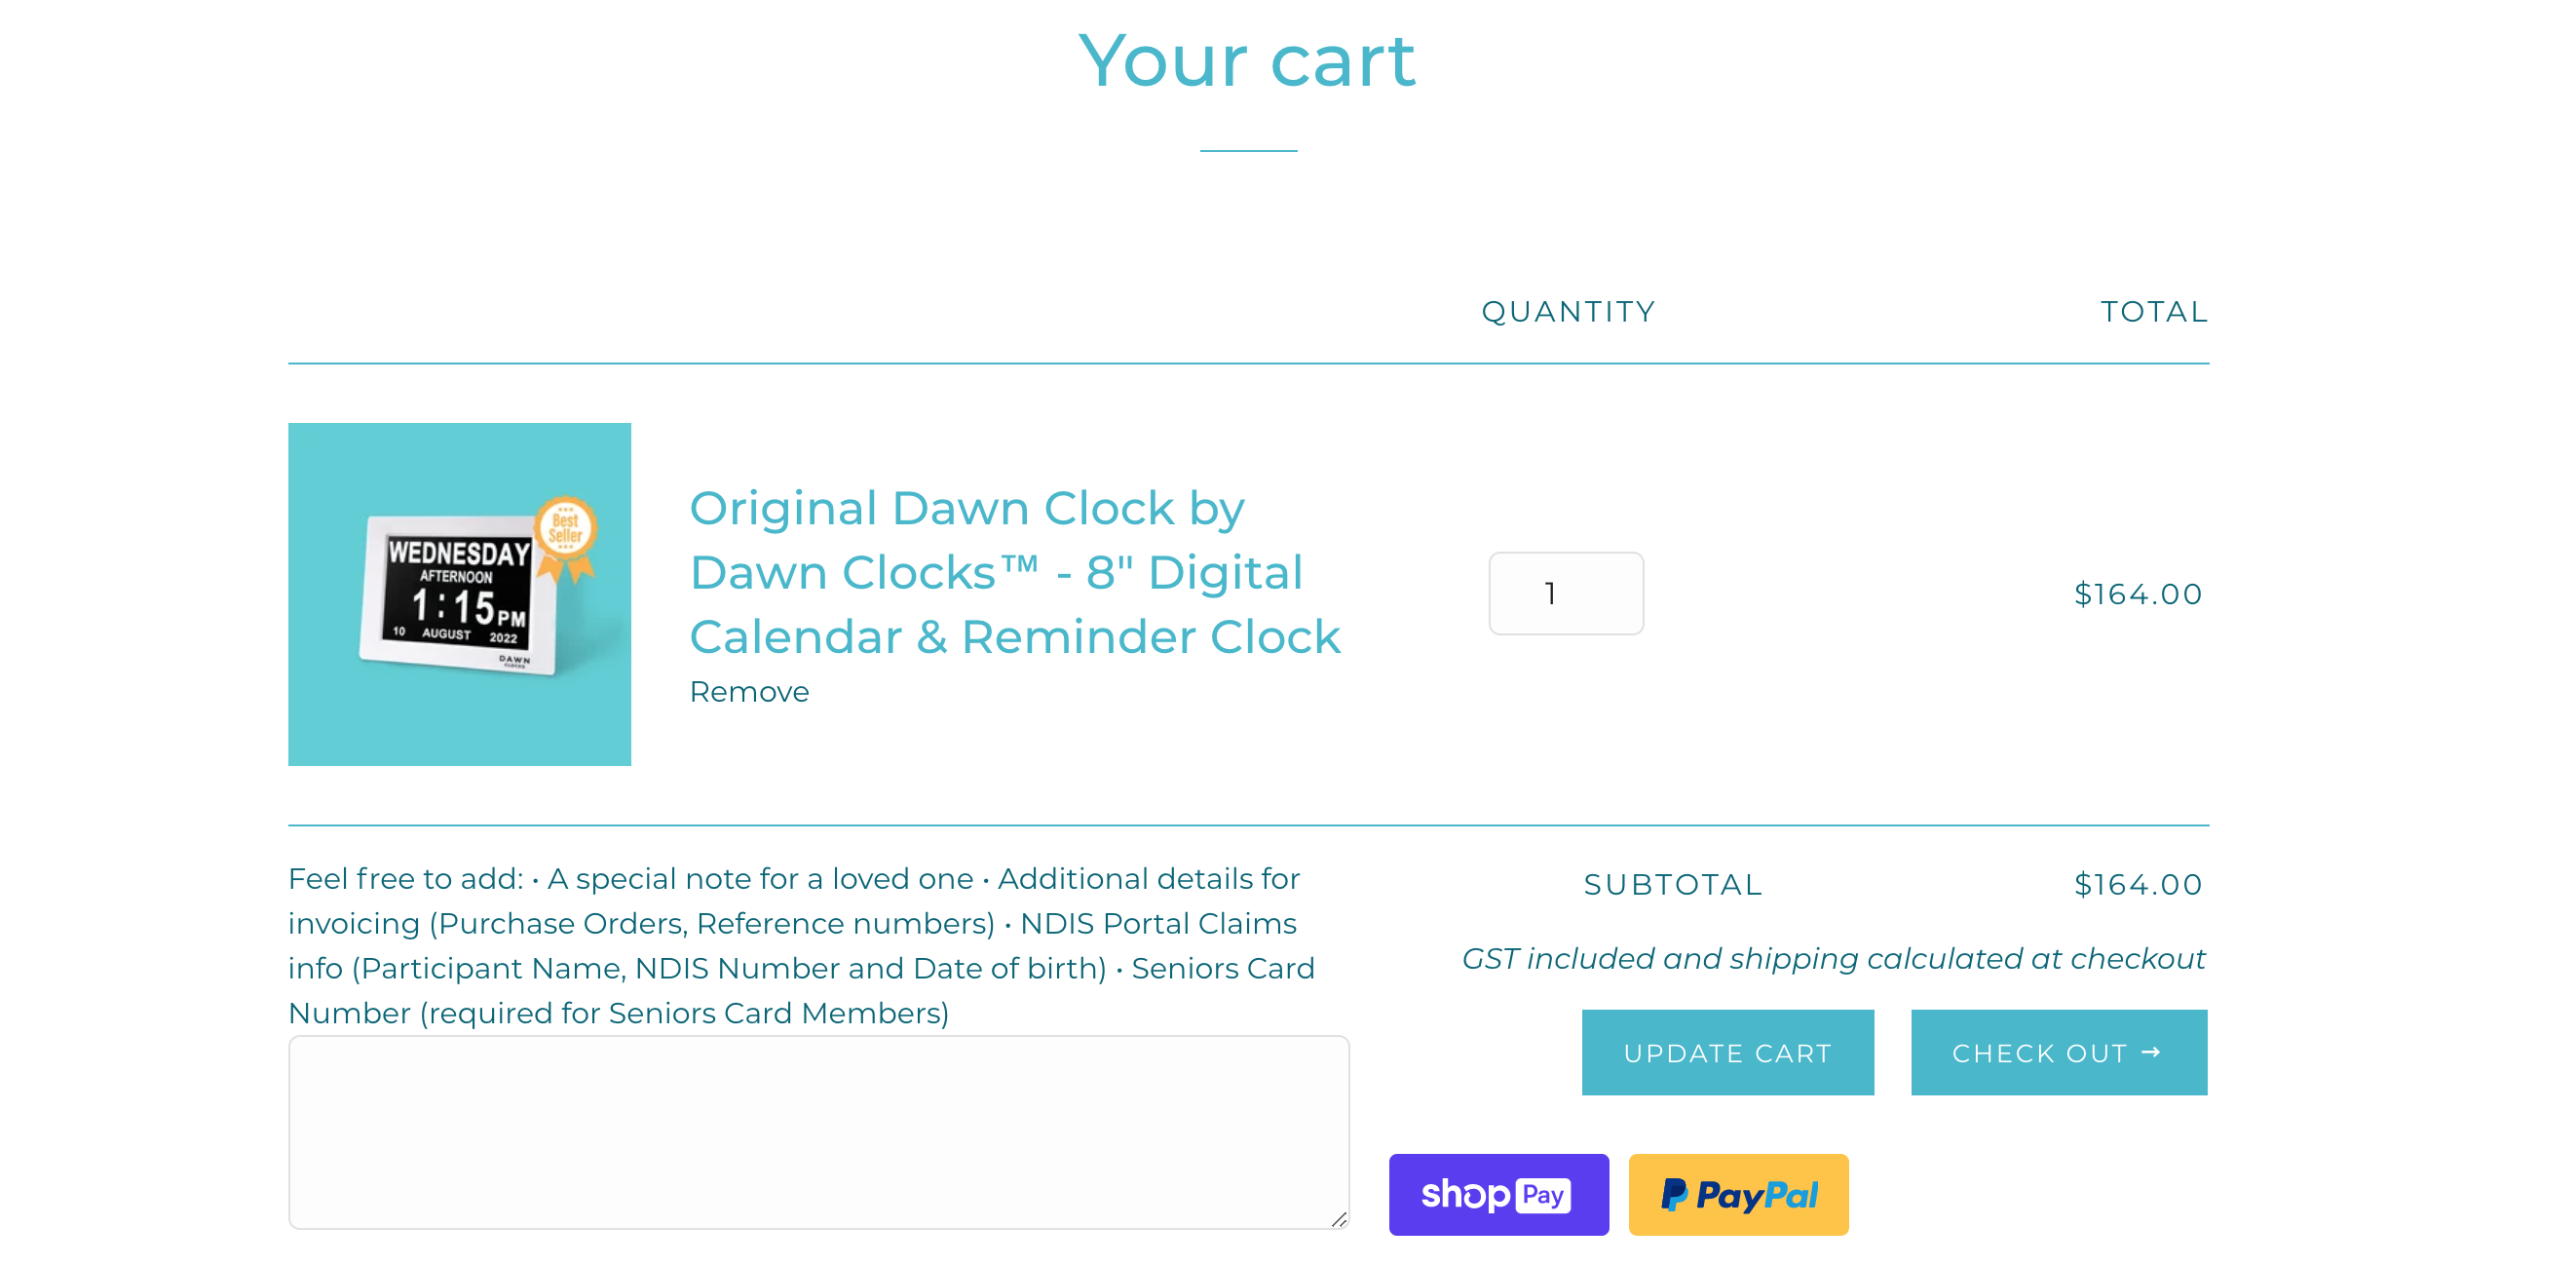Pay with the yellow PayPal button

pos(1738,1194)
